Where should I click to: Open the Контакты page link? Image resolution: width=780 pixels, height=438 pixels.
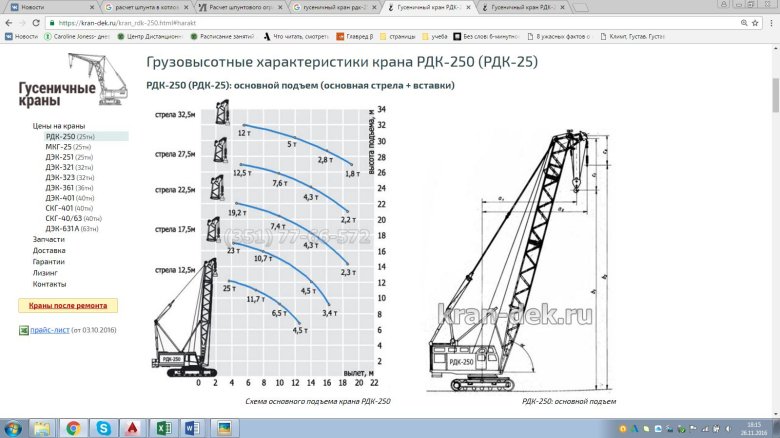[49, 284]
